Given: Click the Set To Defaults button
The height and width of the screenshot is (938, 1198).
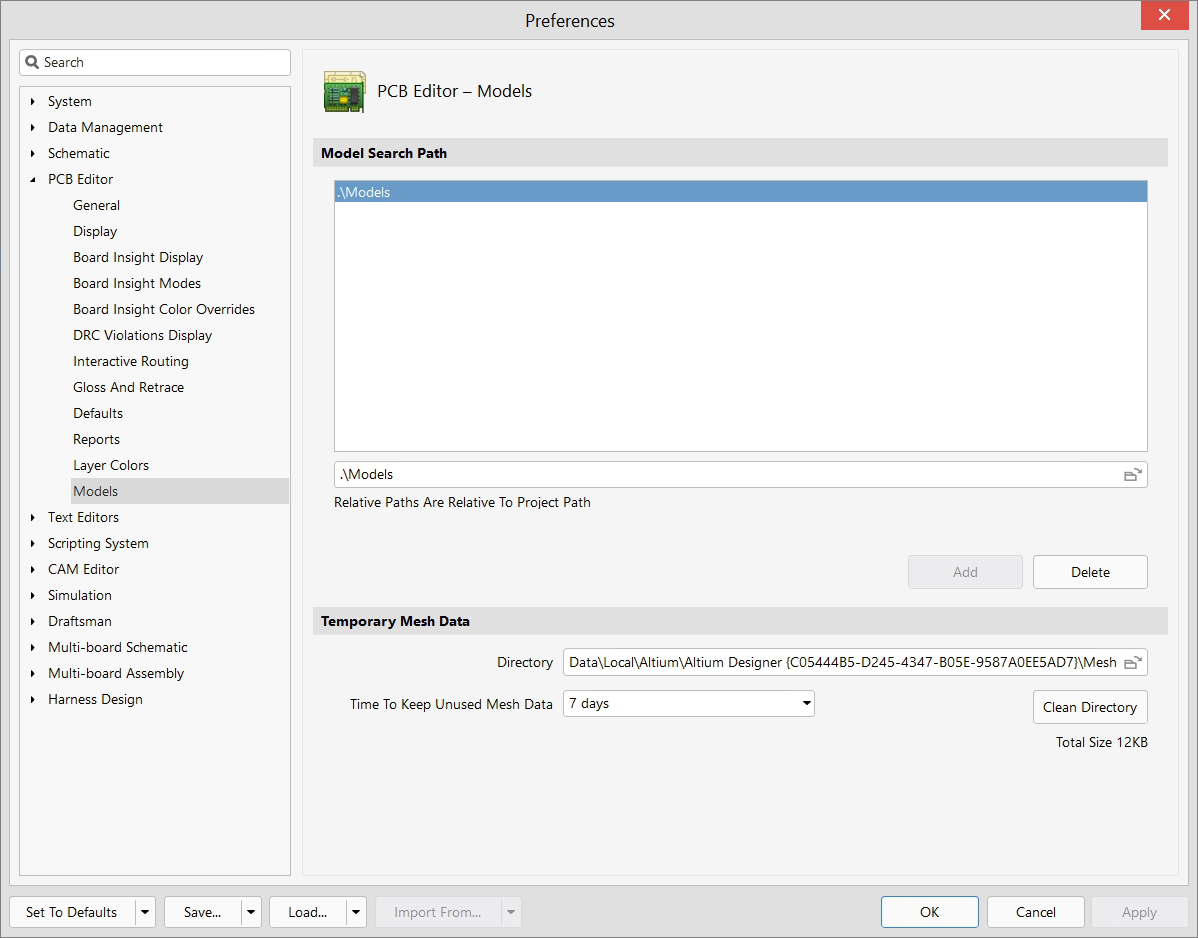Looking at the screenshot, I should click(x=72, y=912).
